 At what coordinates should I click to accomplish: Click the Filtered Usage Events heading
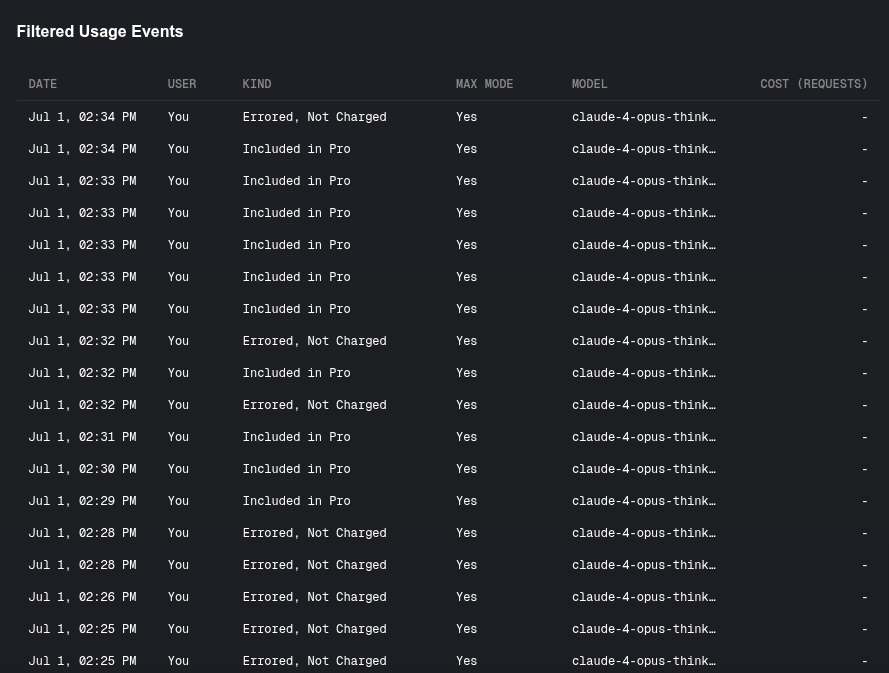tap(100, 32)
